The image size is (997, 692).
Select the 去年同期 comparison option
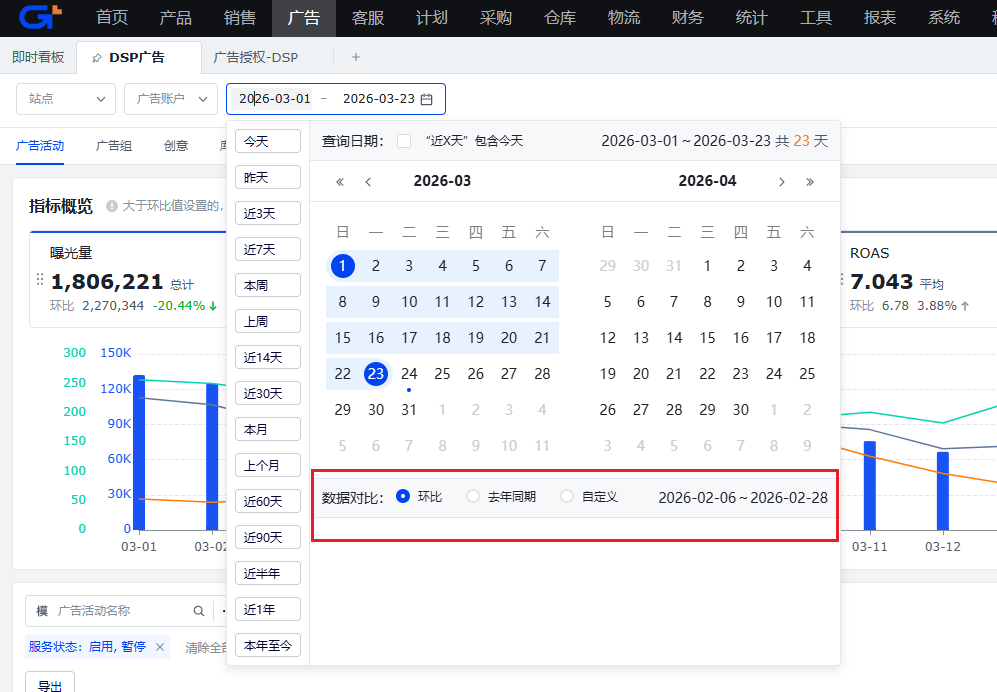473,497
